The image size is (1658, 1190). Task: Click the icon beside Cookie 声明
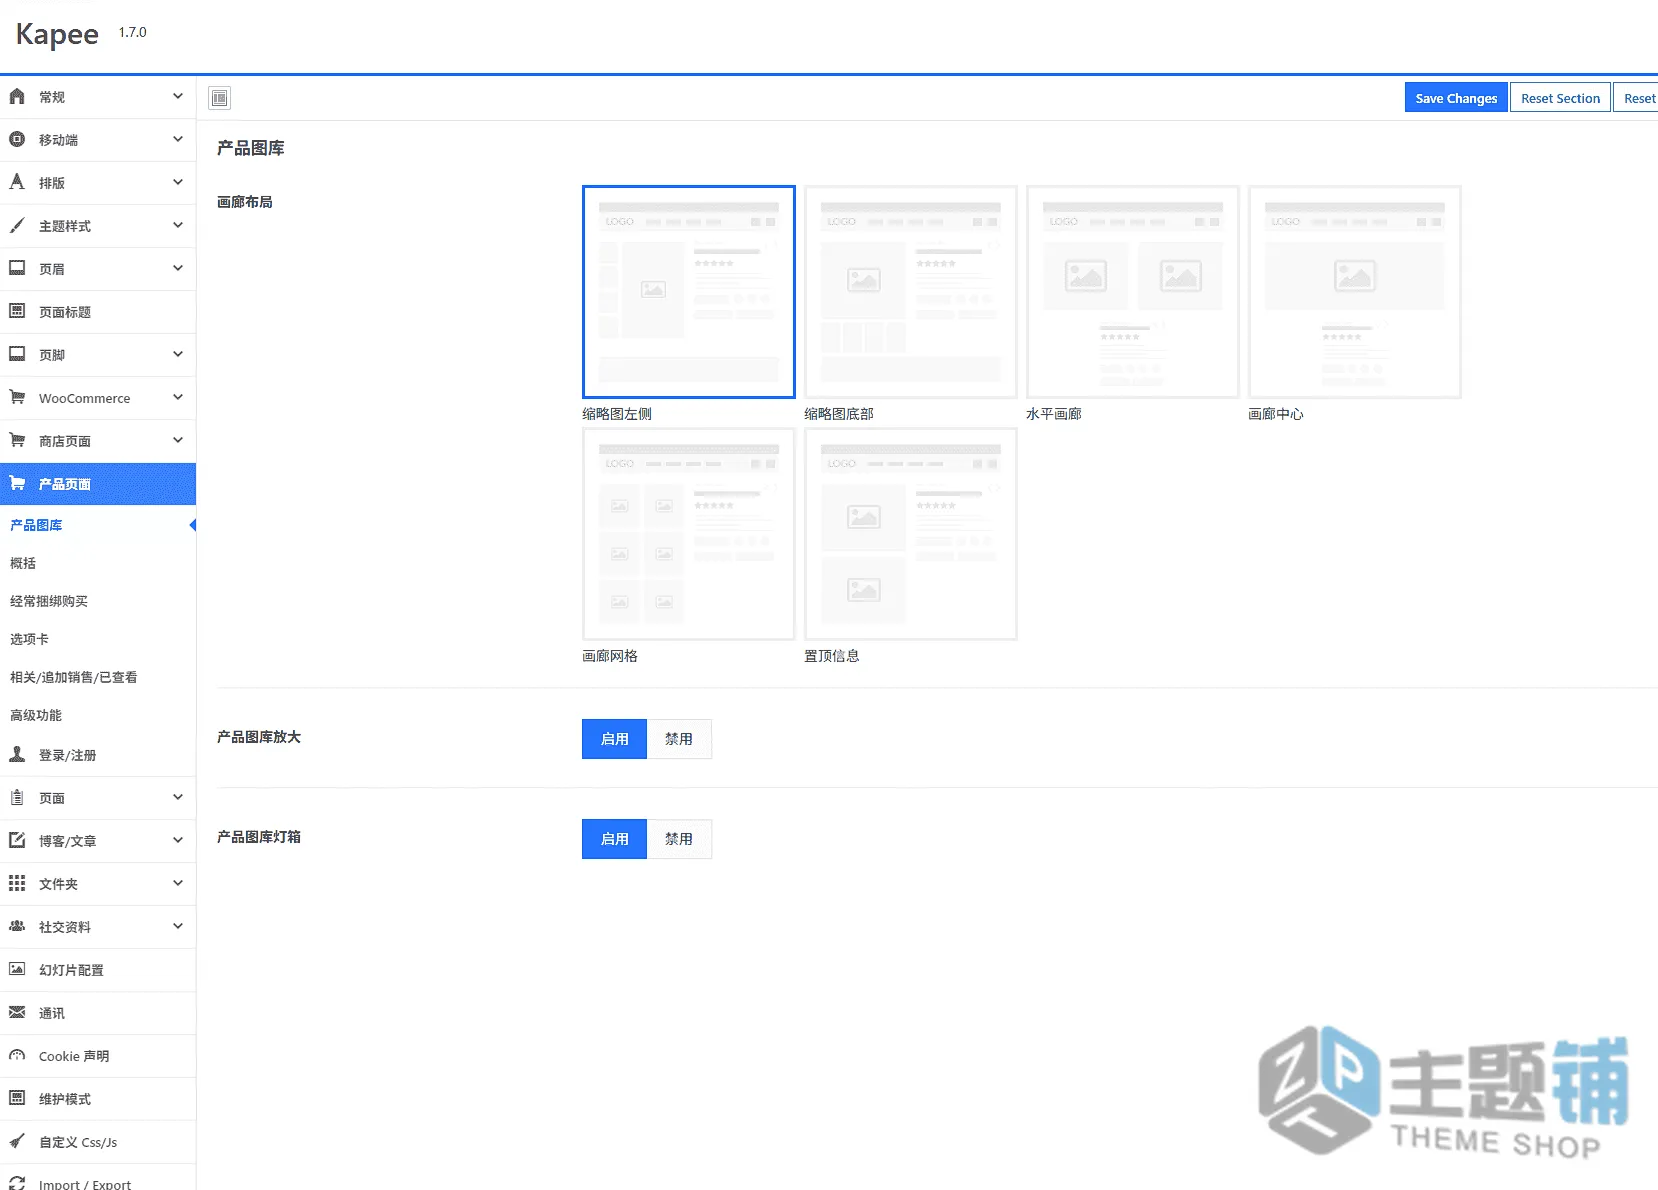click(17, 1055)
